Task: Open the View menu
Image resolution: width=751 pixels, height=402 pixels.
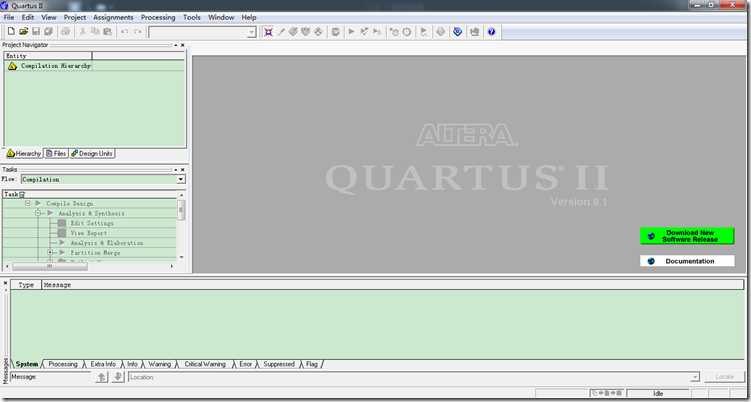Action: tap(49, 17)
